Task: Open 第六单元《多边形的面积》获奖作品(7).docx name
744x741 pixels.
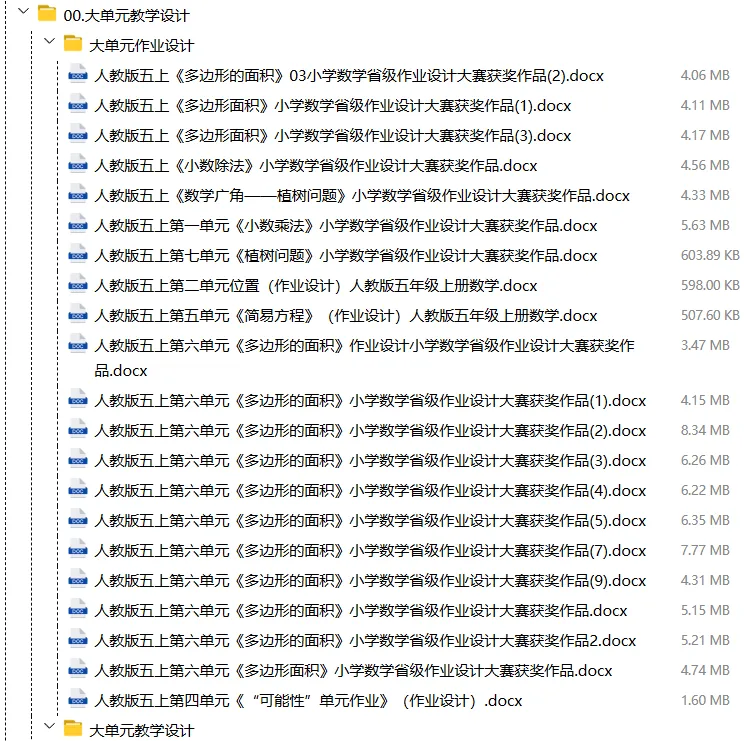Action: (x=370, y=551)
